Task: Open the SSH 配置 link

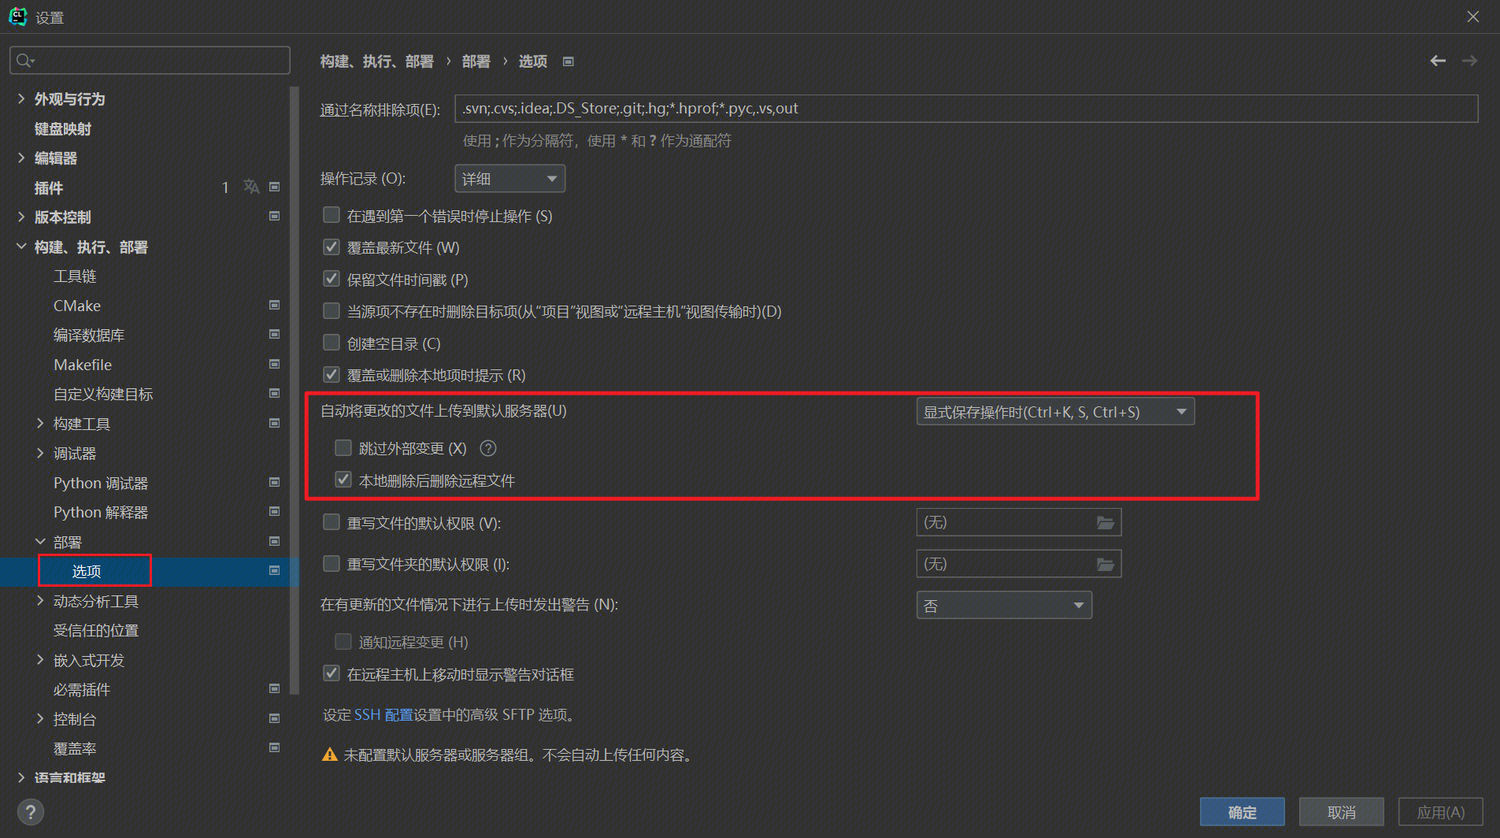Action: 383,715
